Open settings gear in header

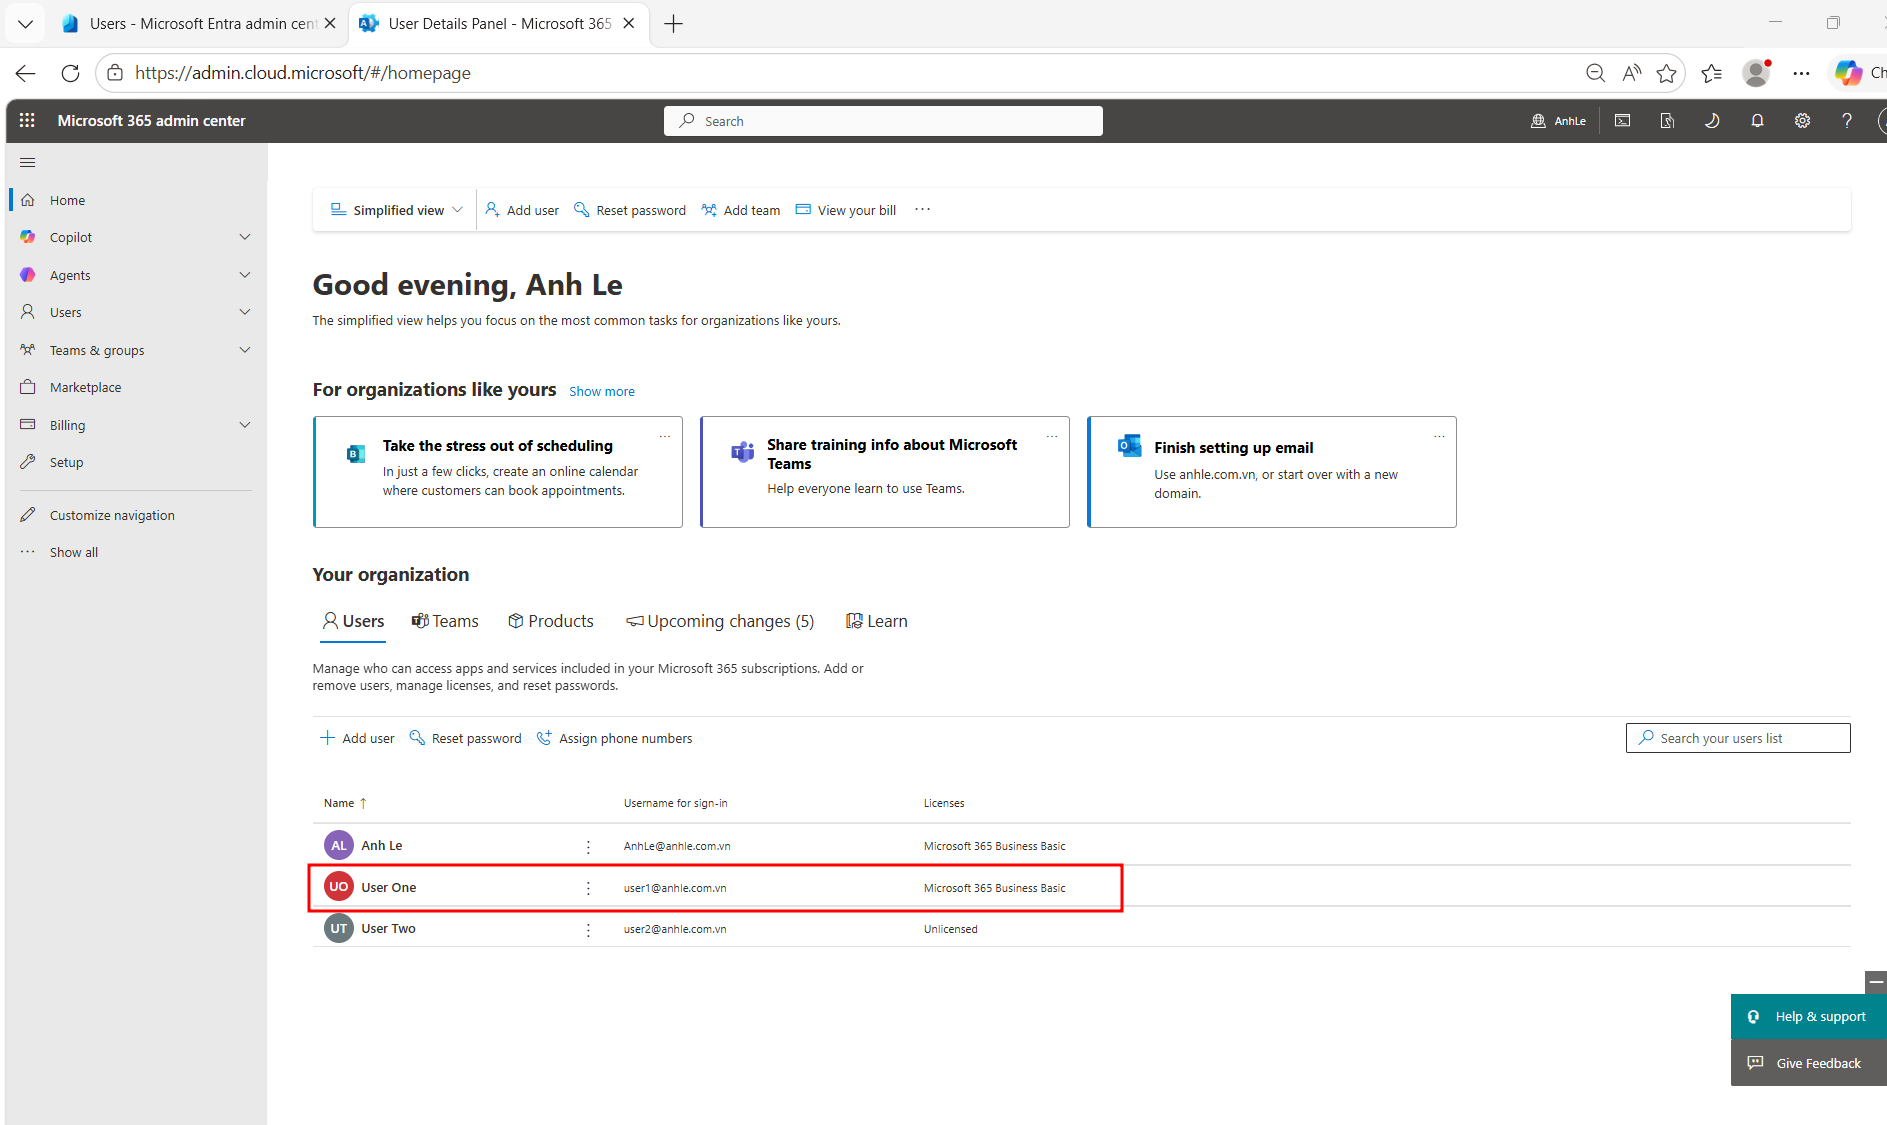tap(1802, 120)
